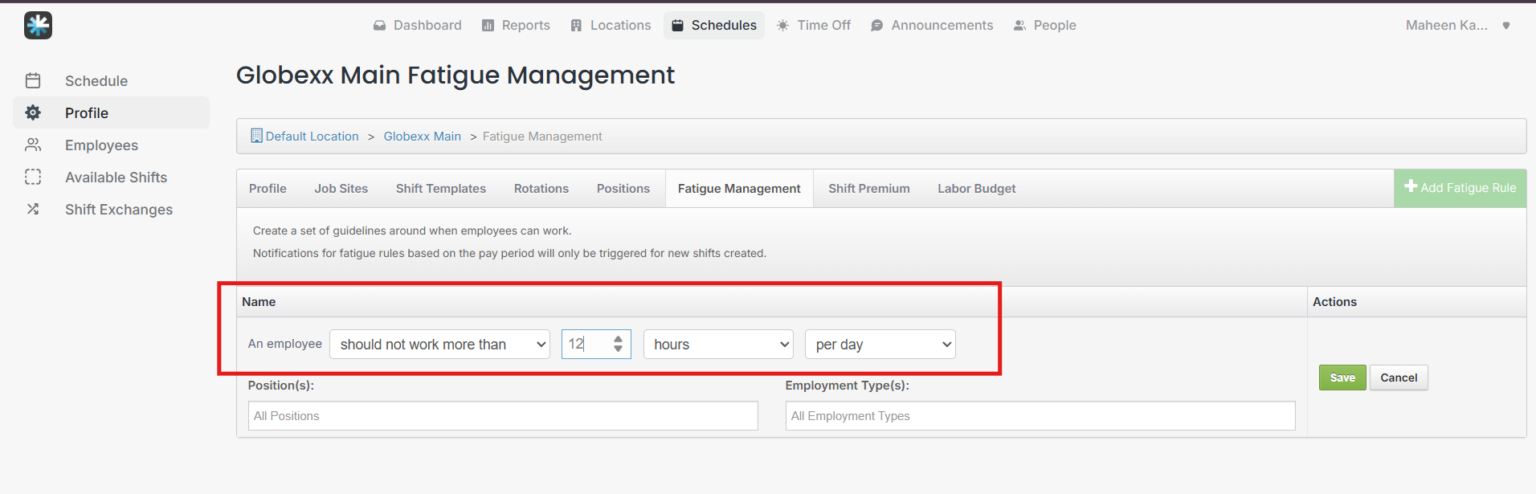Switch to the Shift Templates tab

[440, 188]
